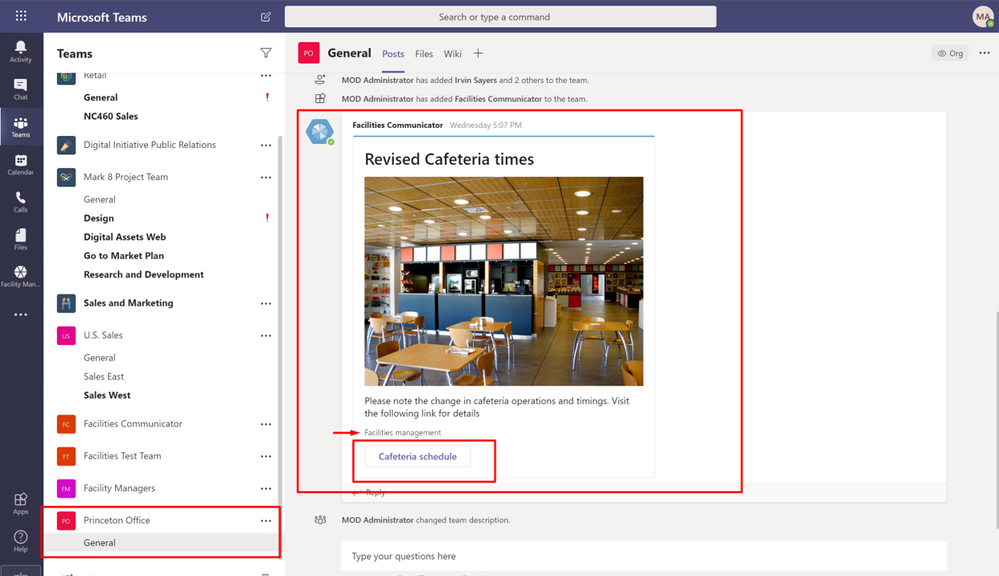
Task: Switch to the Posts tab
Action: 393,54
